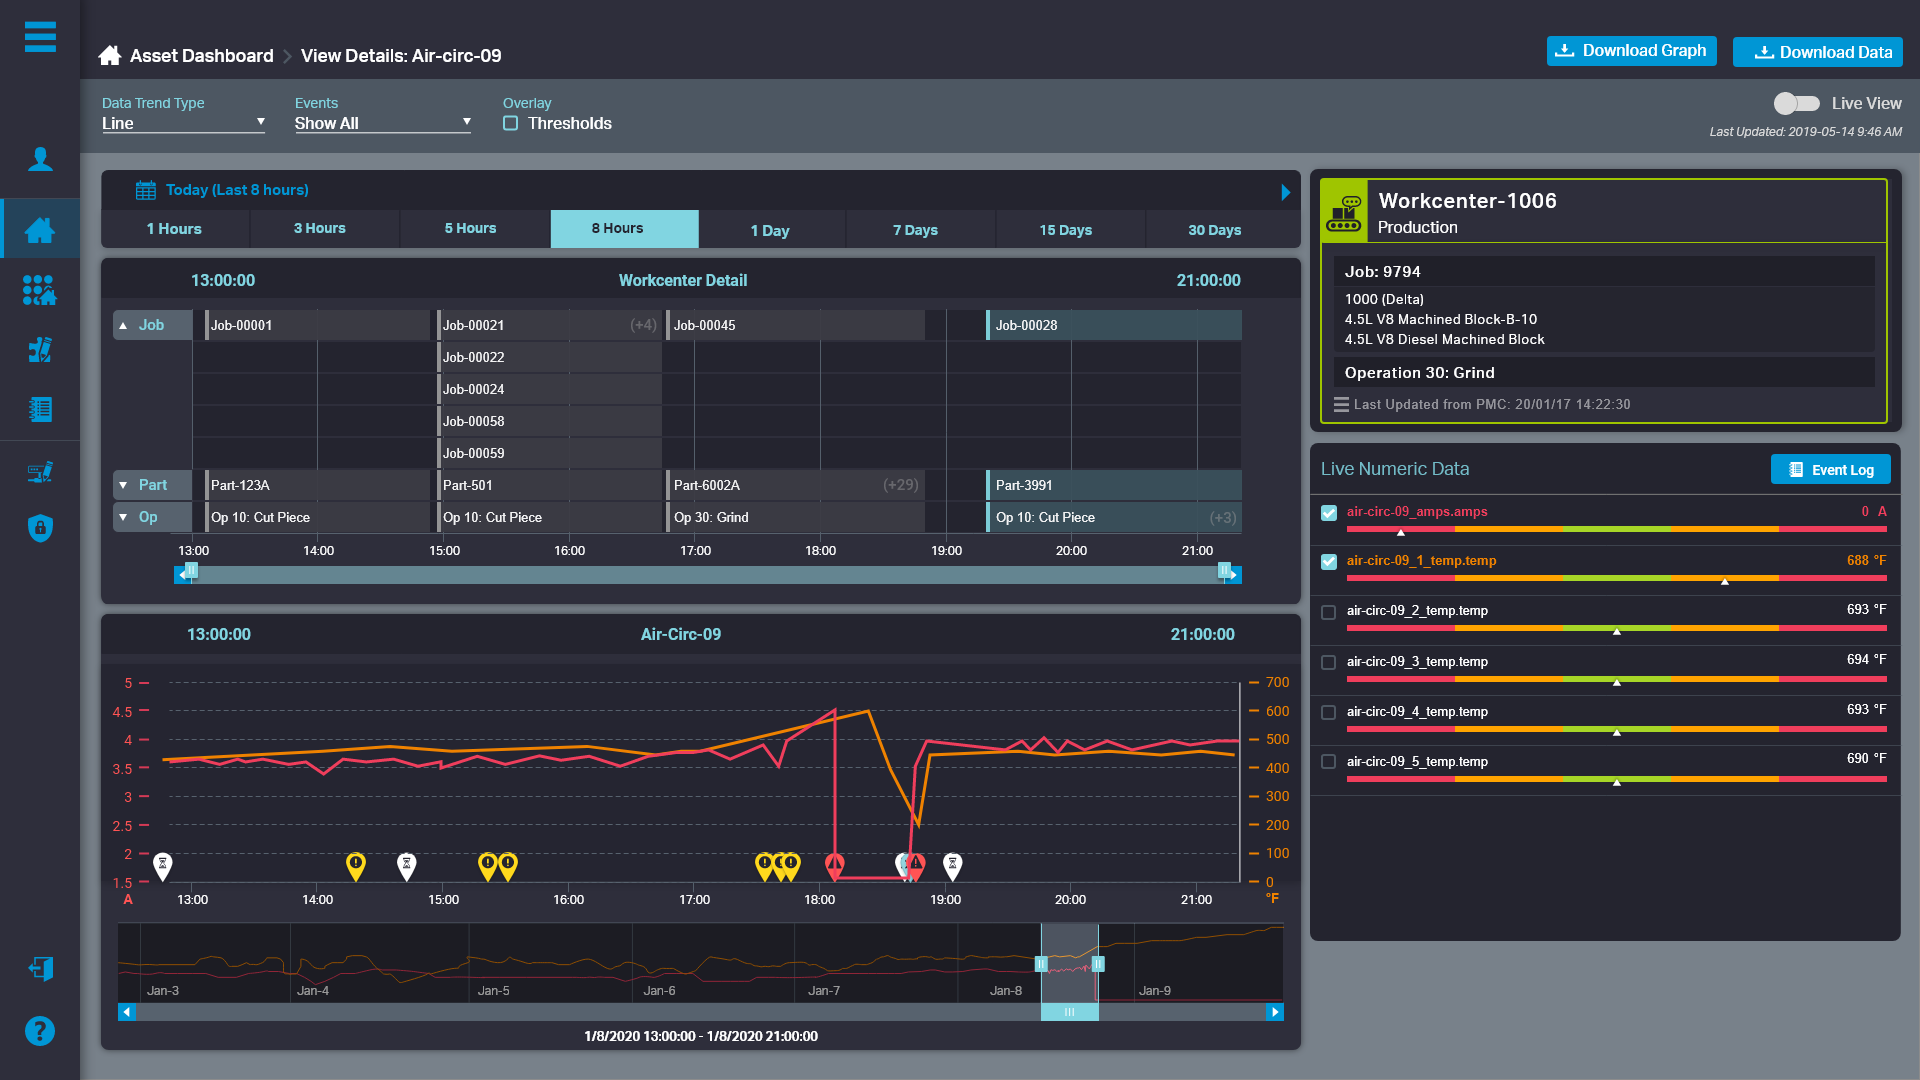
Task: Uncheck air-circ-09_1_temp.temp series
Action: coord(1328,562)
